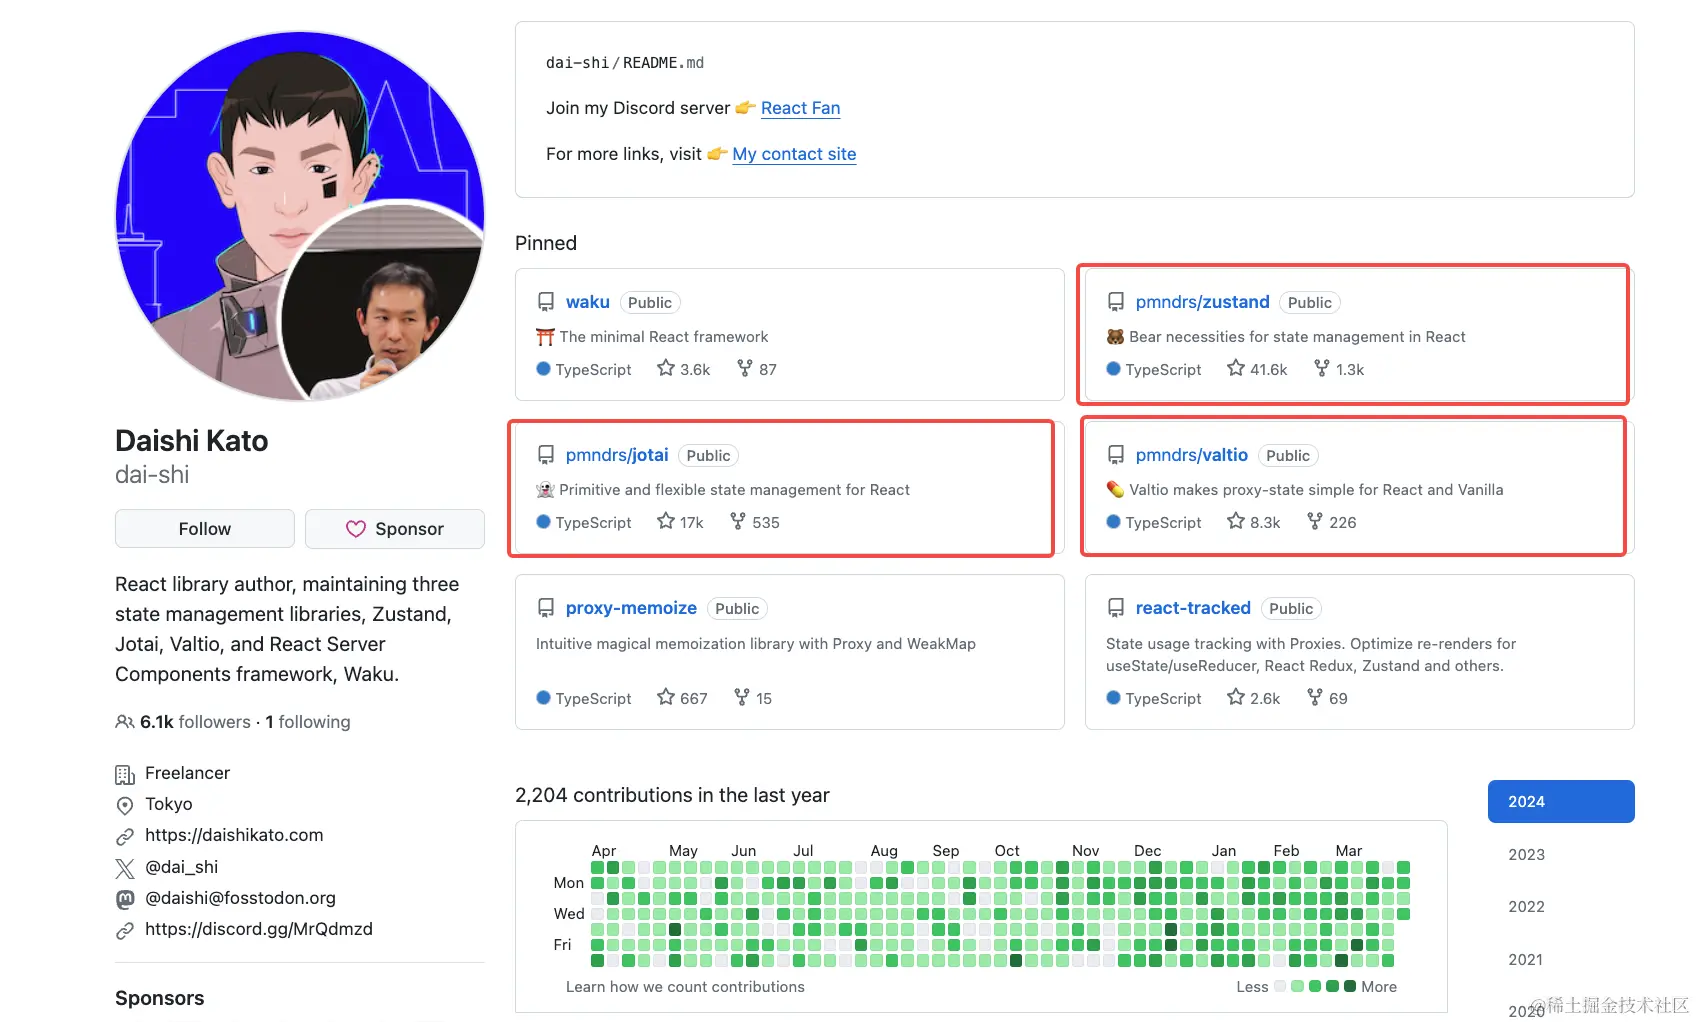Open jotai forks via 535 fork icon
Image resolution: width=1696 pixels, height=1022 pixels.
pos(738,521)
